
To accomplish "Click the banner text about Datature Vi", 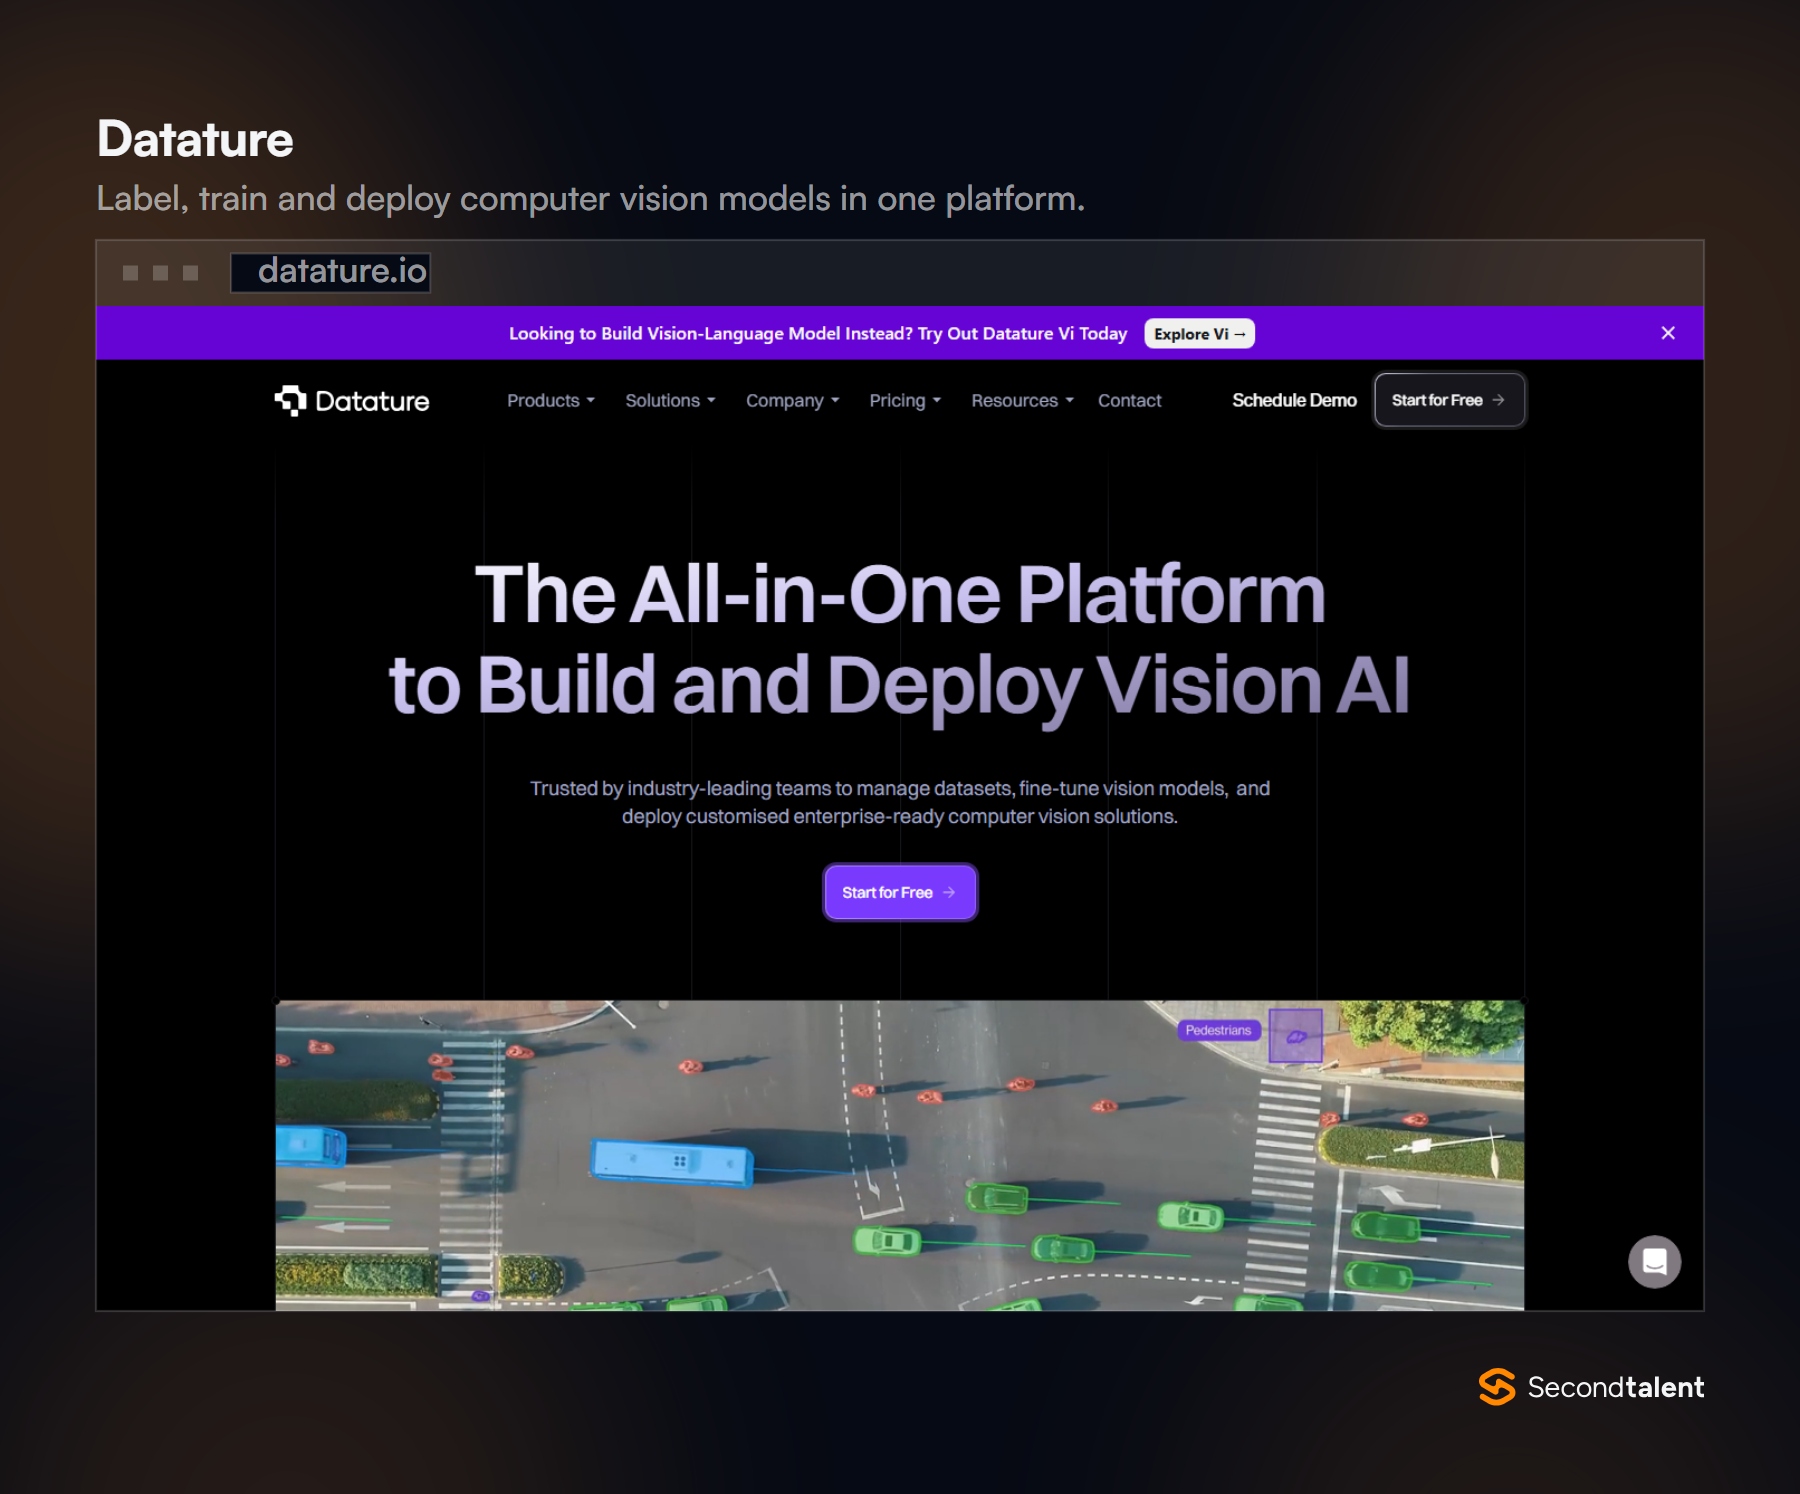I will (818, 334).
